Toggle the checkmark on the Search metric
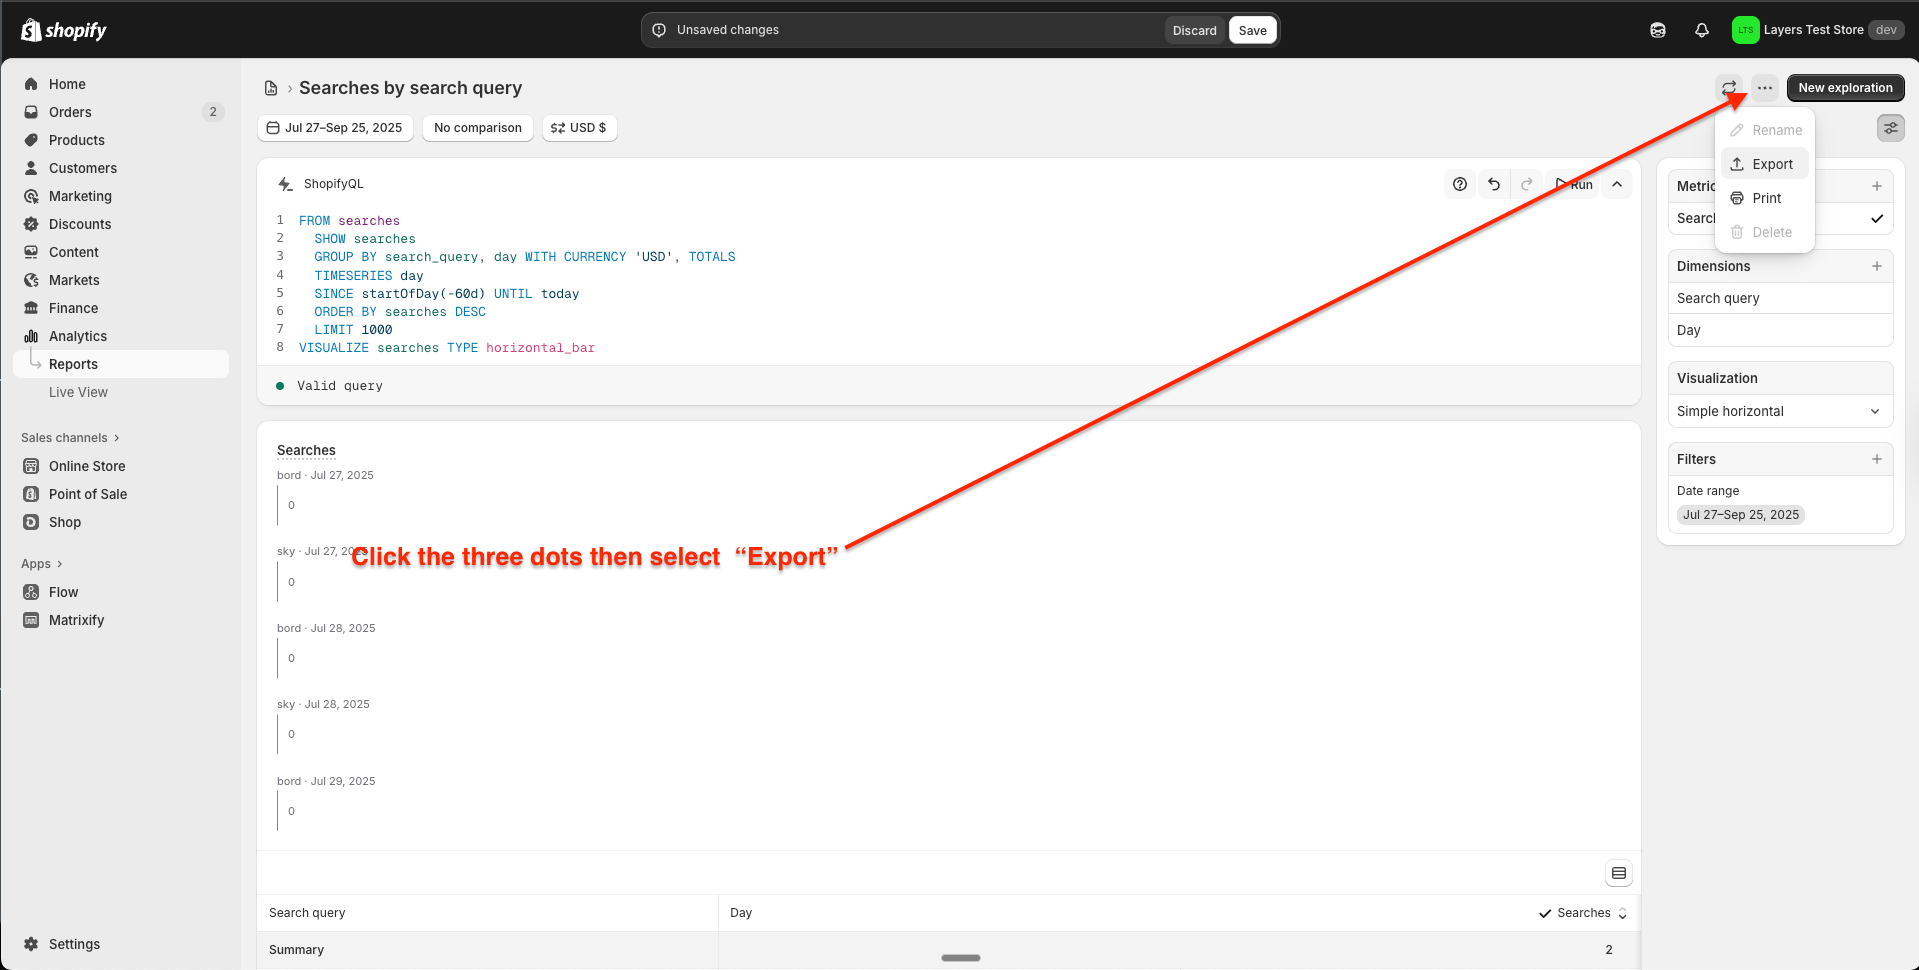Image resolution: width=1919 pixels, height=970 pixels. coord(1874,218)
